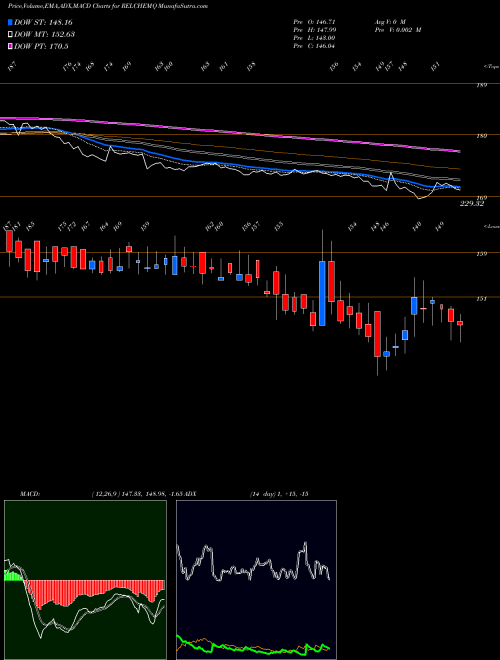
Task: Click the MACD parameters '(12,26,9)' text
Action: [x=105, y=494]
